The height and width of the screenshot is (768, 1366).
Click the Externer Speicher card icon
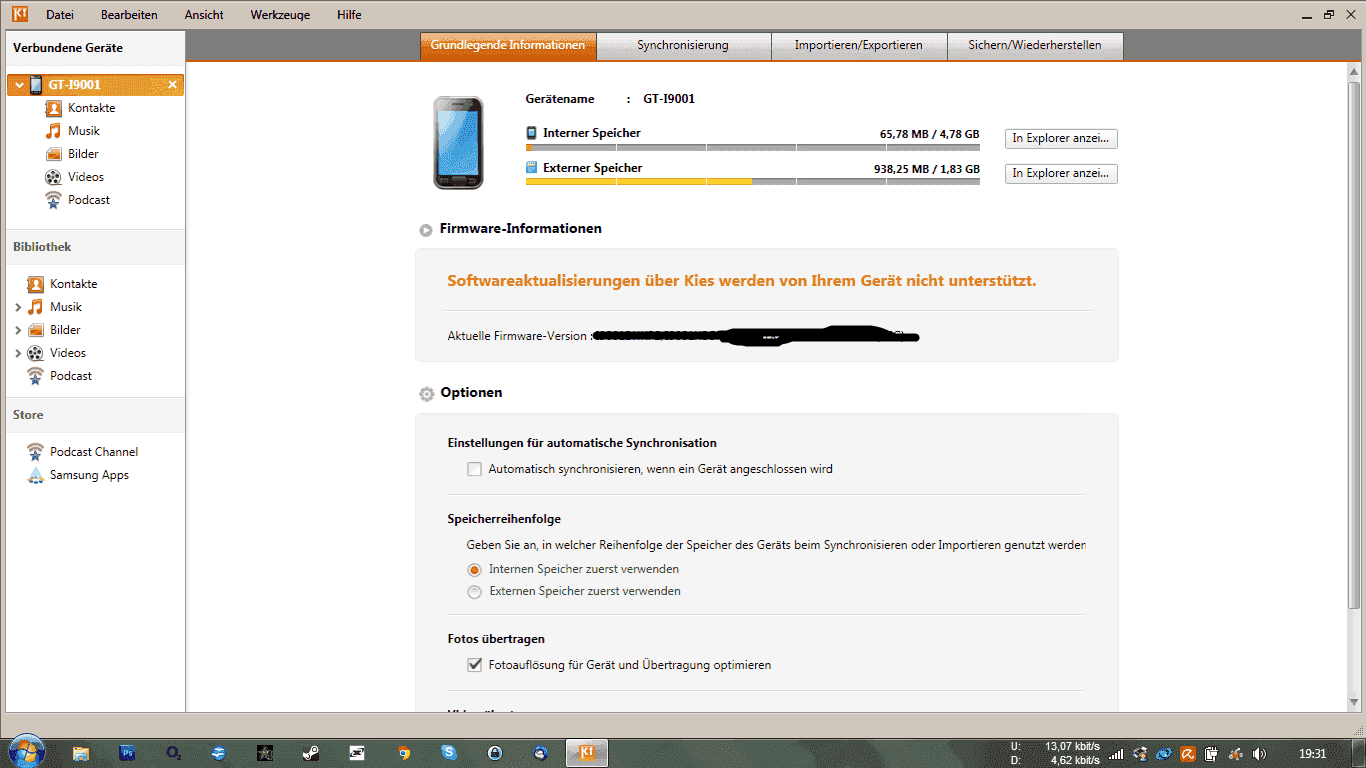point(531,168)
